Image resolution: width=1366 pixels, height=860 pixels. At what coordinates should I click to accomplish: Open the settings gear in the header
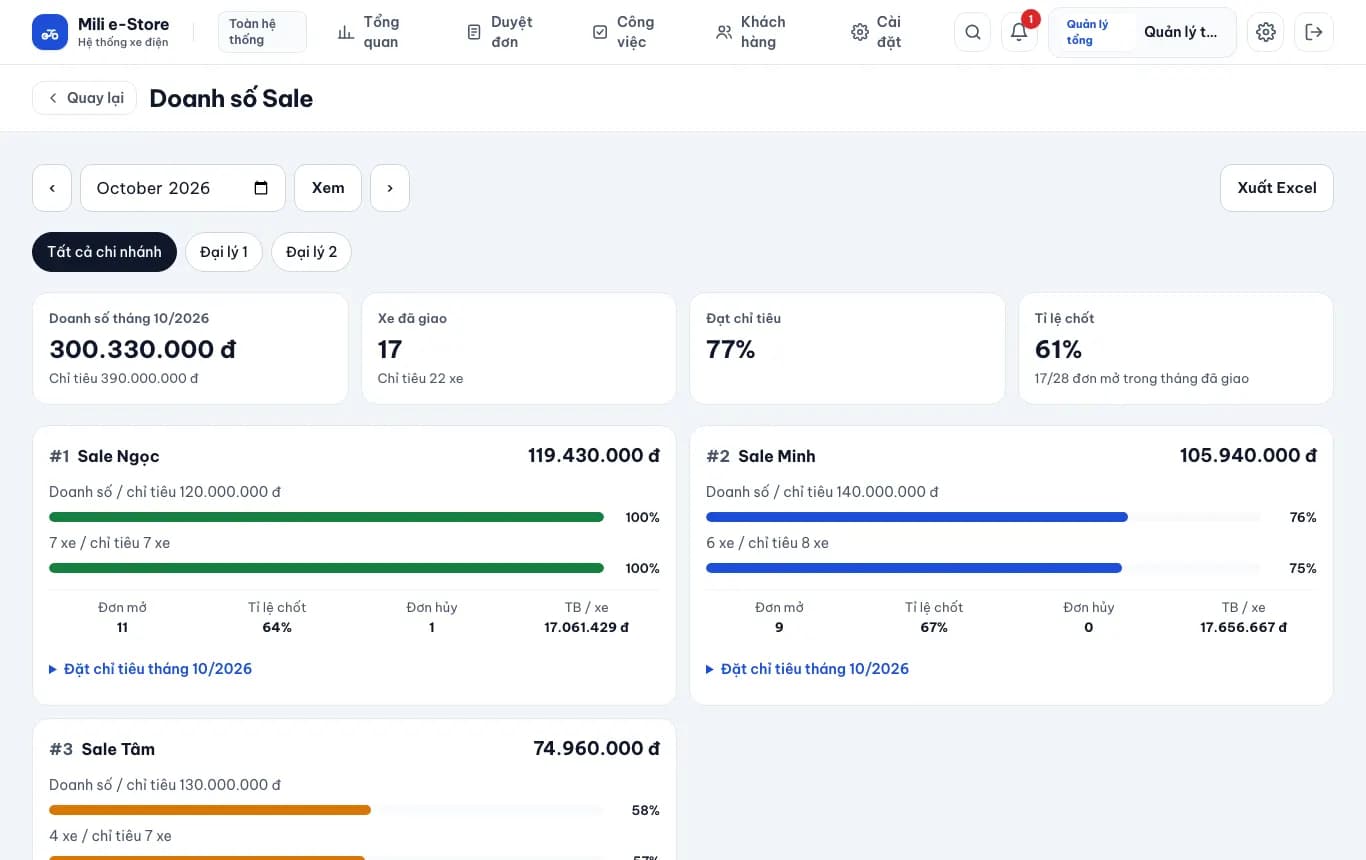pos(1266,32)
